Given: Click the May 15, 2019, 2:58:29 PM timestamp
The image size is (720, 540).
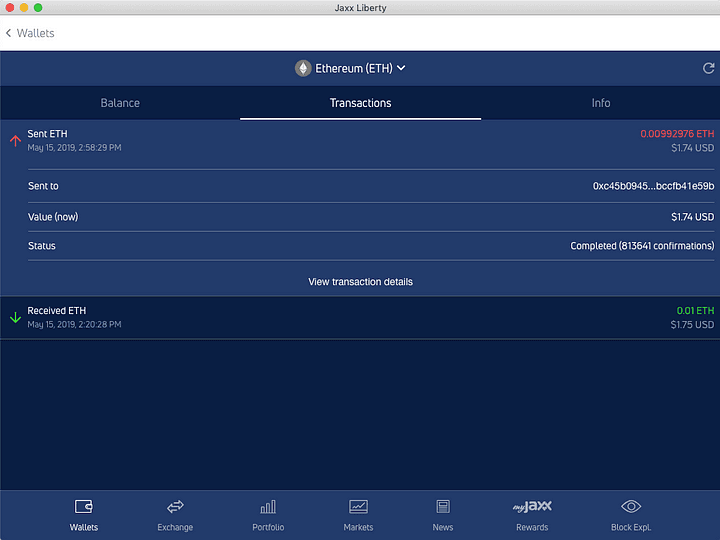Looking at the screenshot, I should (74, 148).
